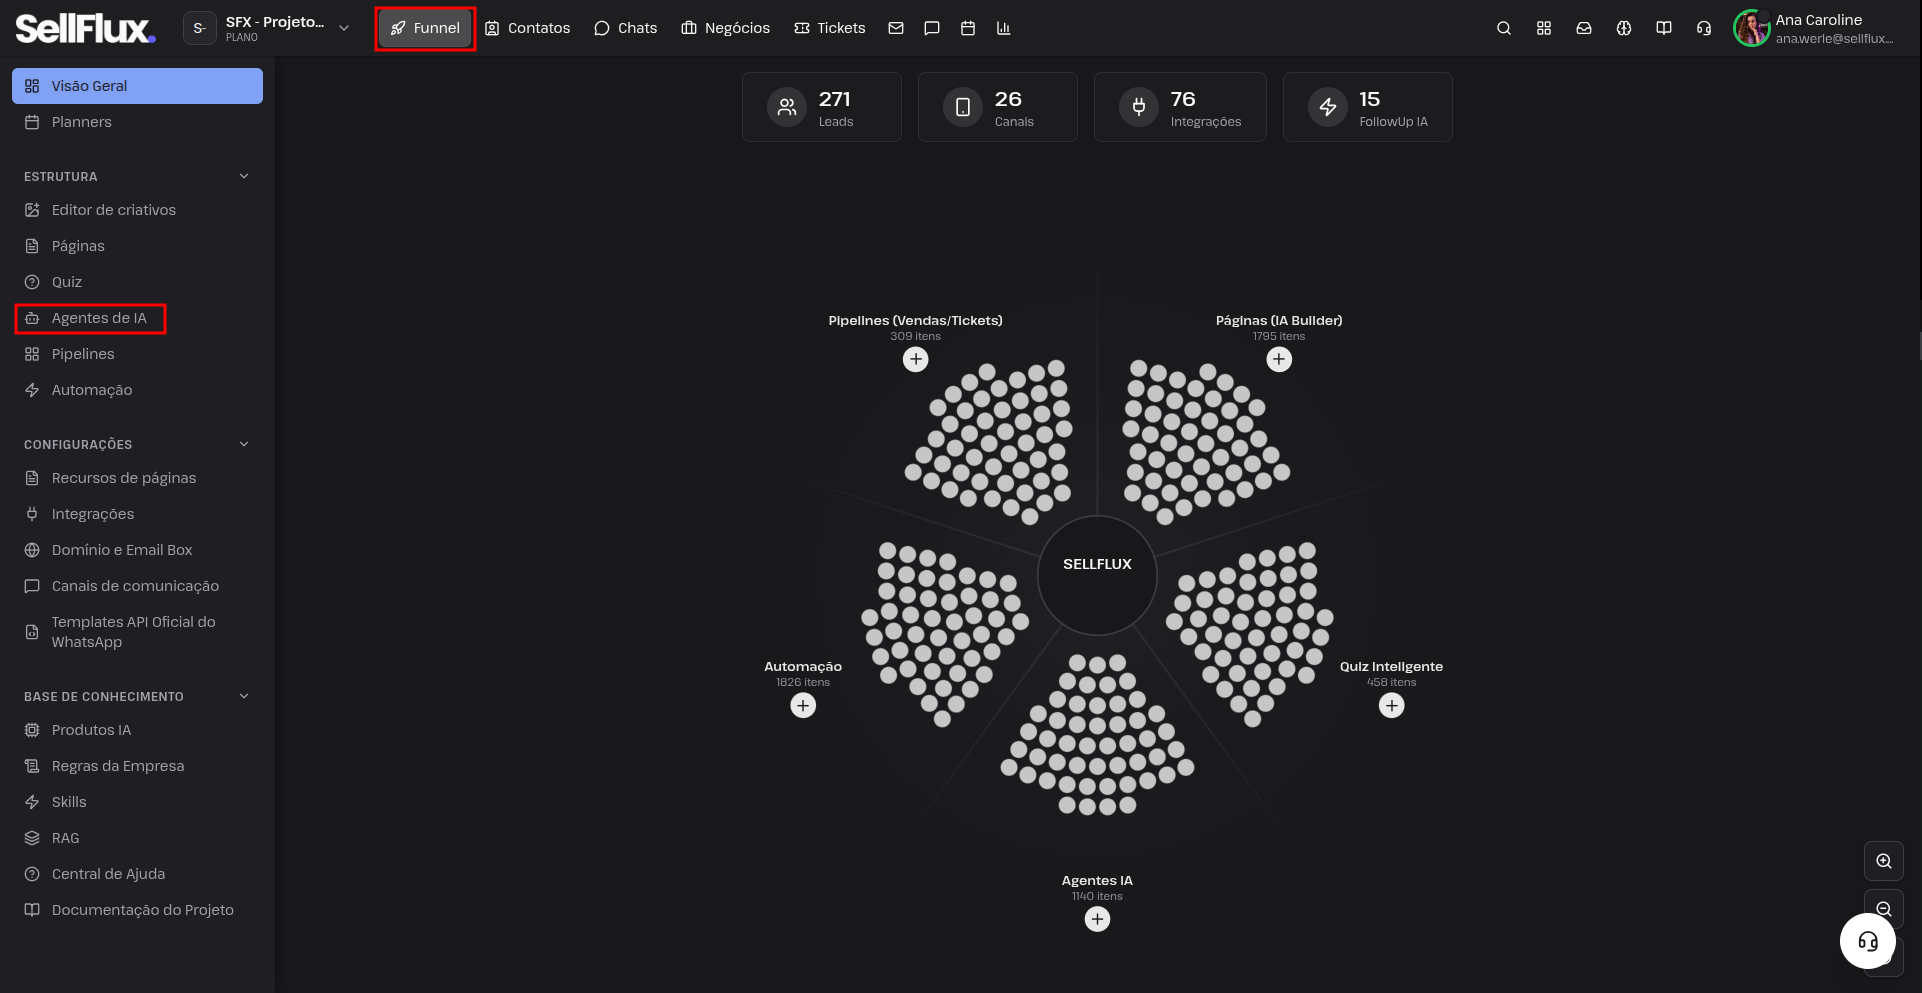Image resolution: width=1922 pixels, height=993 pixels.
Task: Click the Leads people icon in stats
Action: [787, 107]
